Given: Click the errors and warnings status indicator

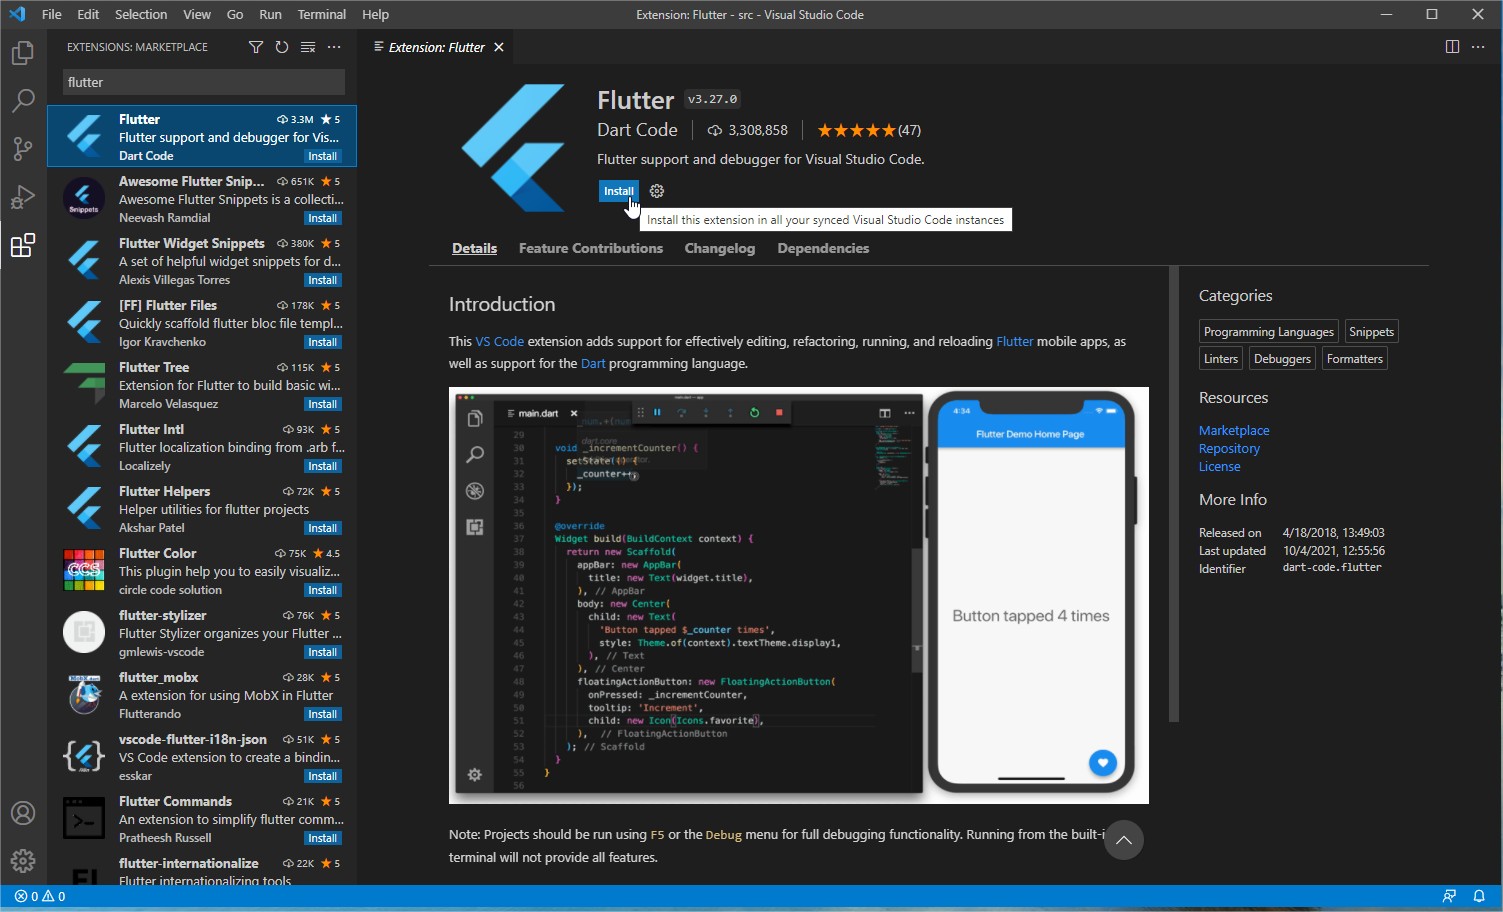Looking at the screenshot, I should (x=40, y=896).
